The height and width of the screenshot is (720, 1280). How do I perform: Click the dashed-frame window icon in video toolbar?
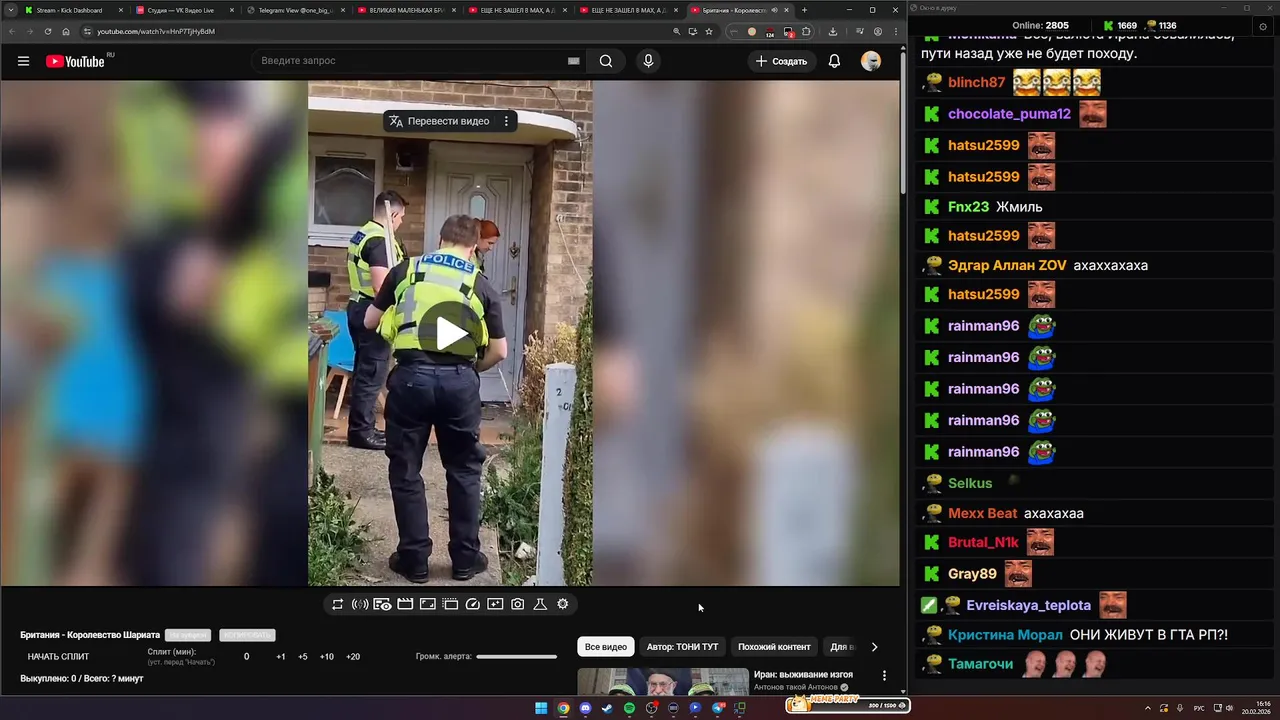450,604
